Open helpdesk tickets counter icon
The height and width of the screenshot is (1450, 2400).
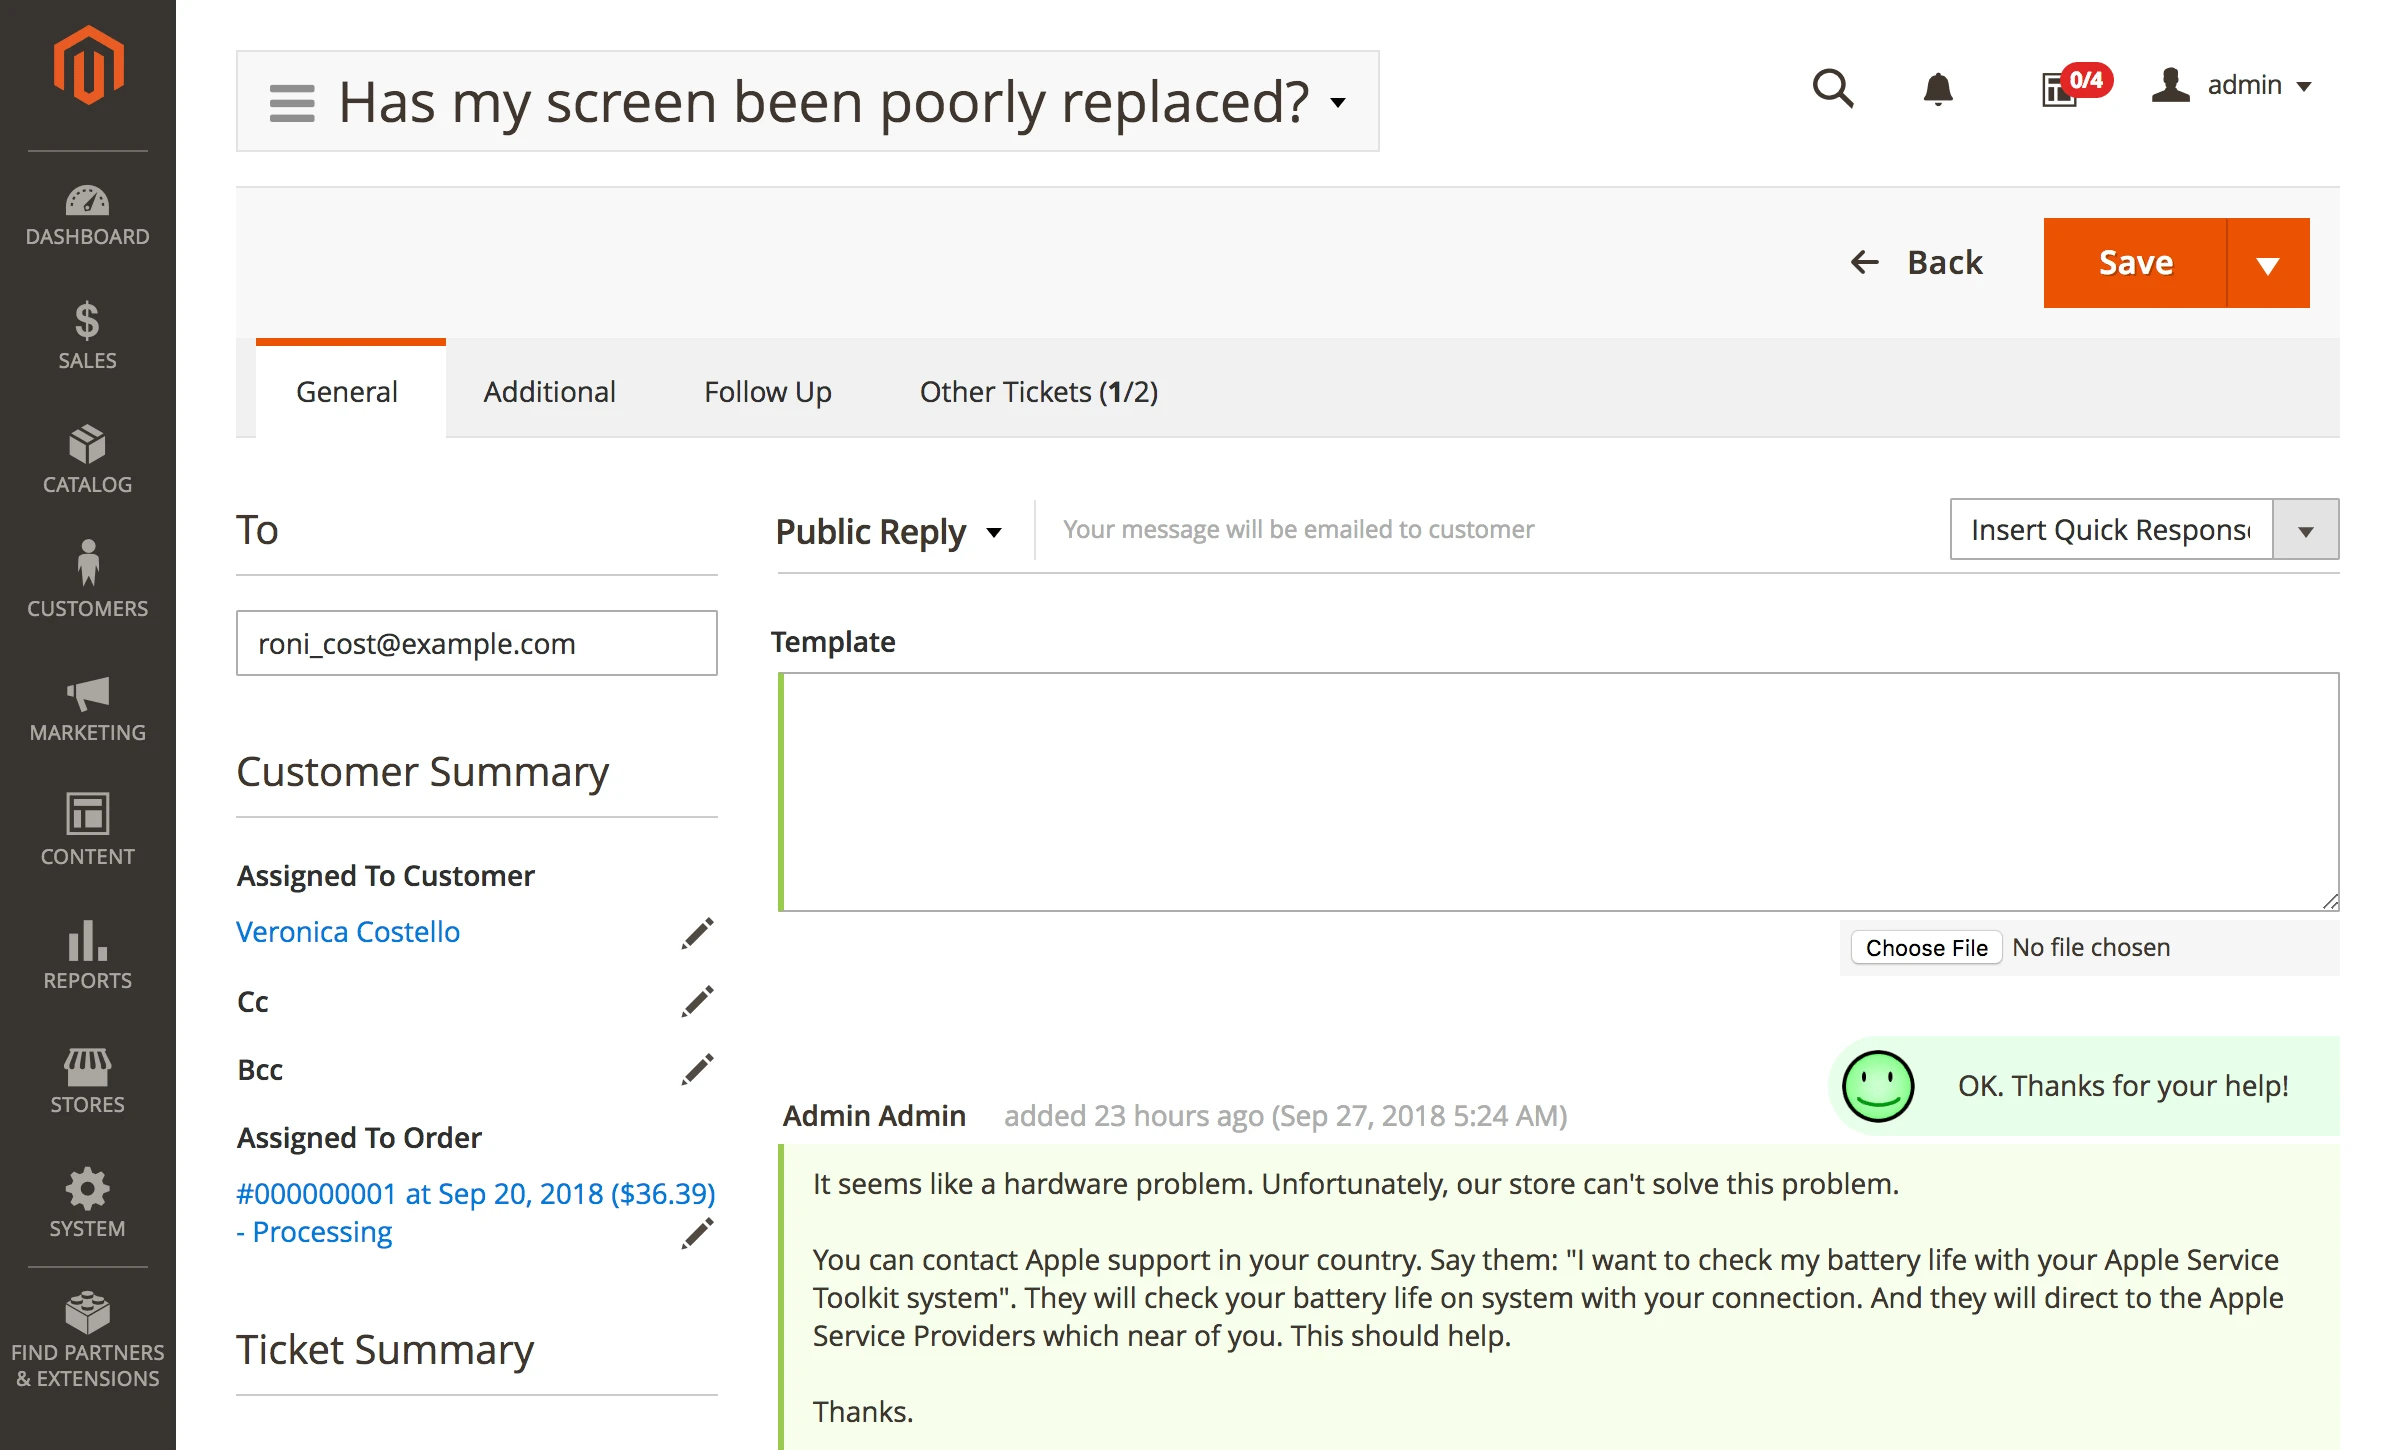(x=2062, y=89)
